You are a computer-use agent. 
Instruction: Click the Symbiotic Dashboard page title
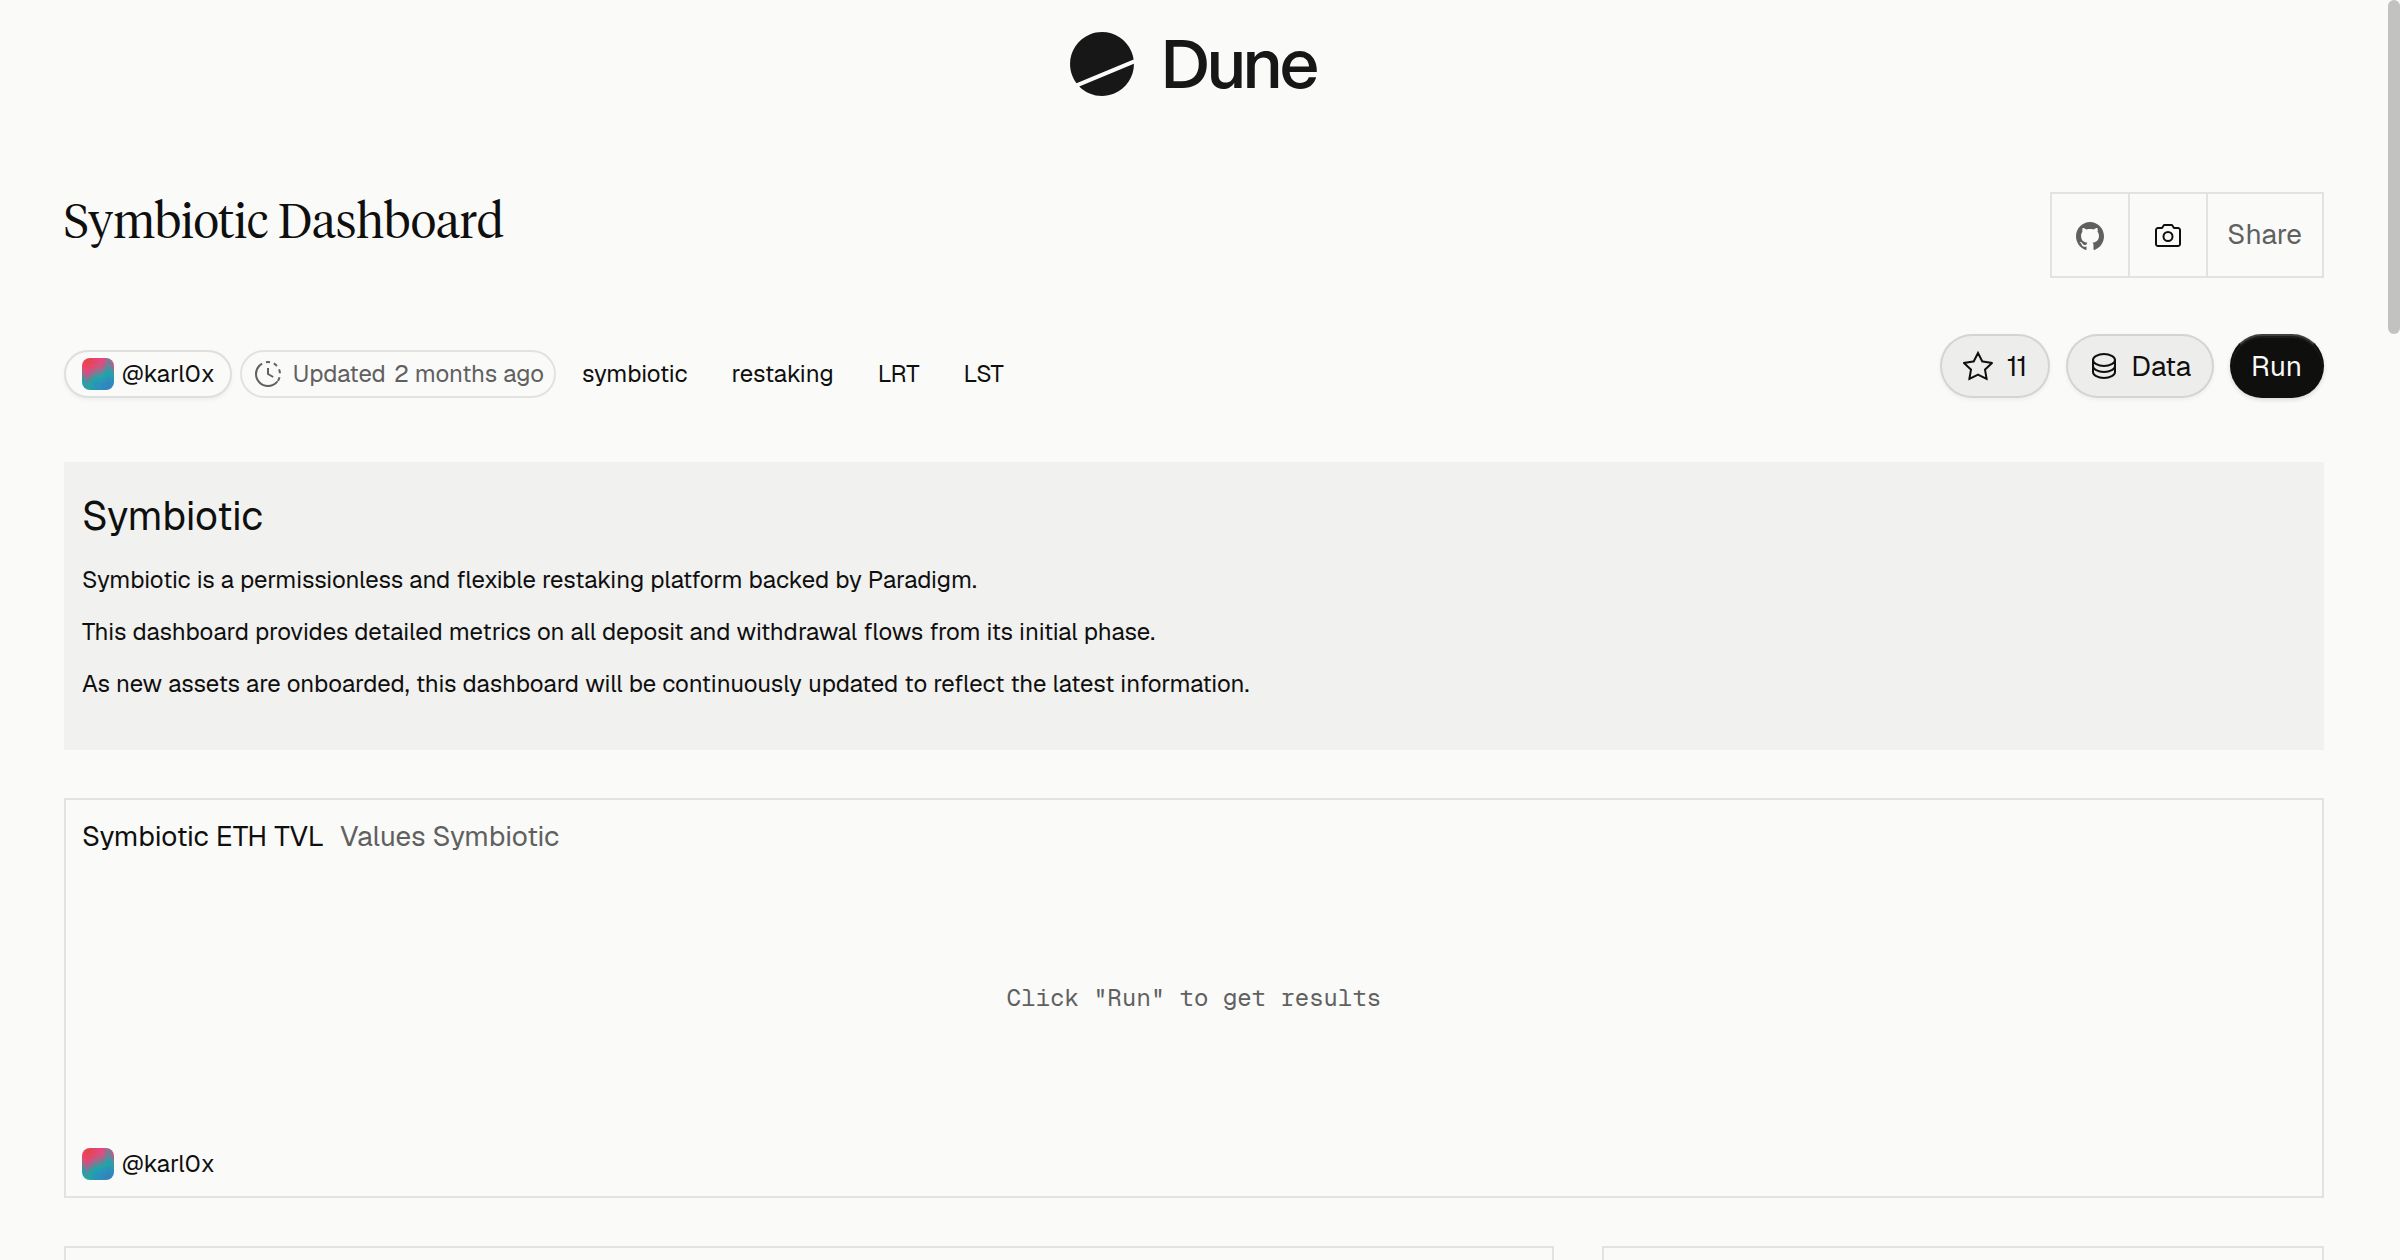(x=283, y=221)
